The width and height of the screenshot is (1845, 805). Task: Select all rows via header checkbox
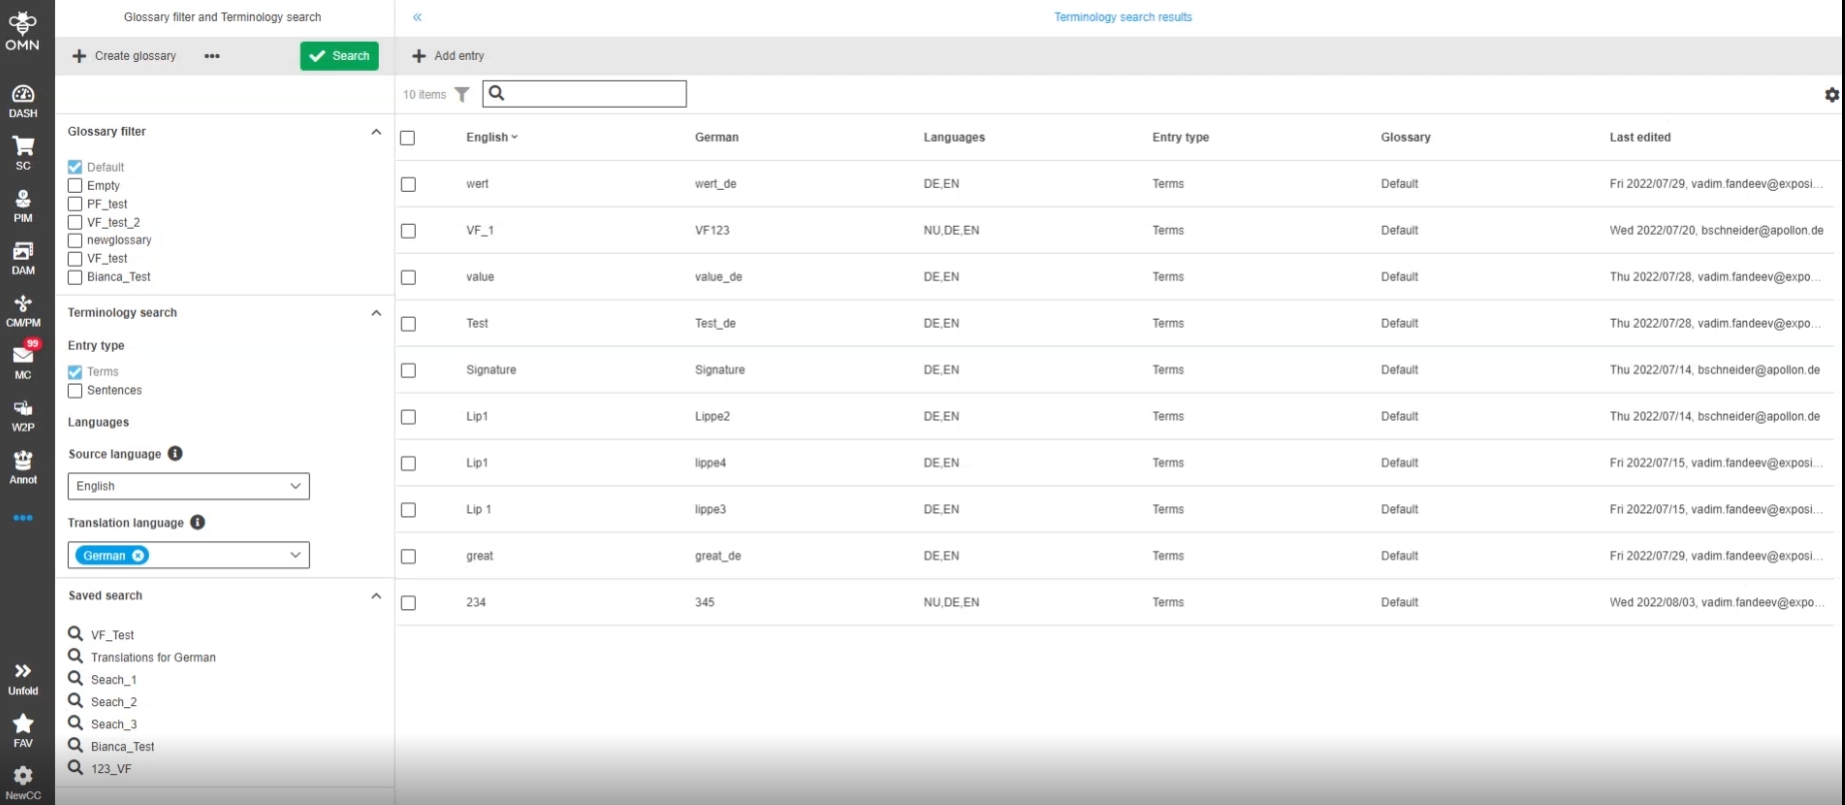pos(408,138)
